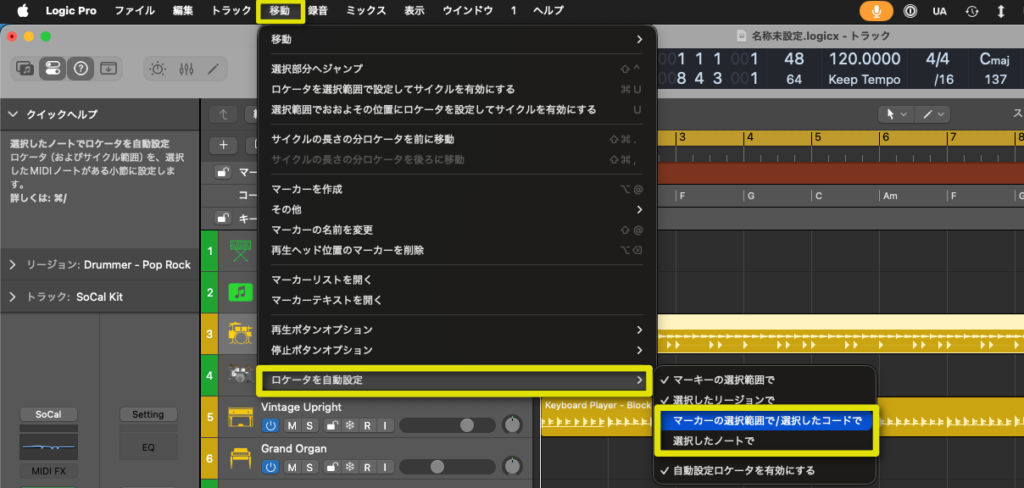Image resolution: width=1024 pixels, height=488 pixels.
Task: Toggle lock on Vintage Upright track
Action: [x=332, y=427]
